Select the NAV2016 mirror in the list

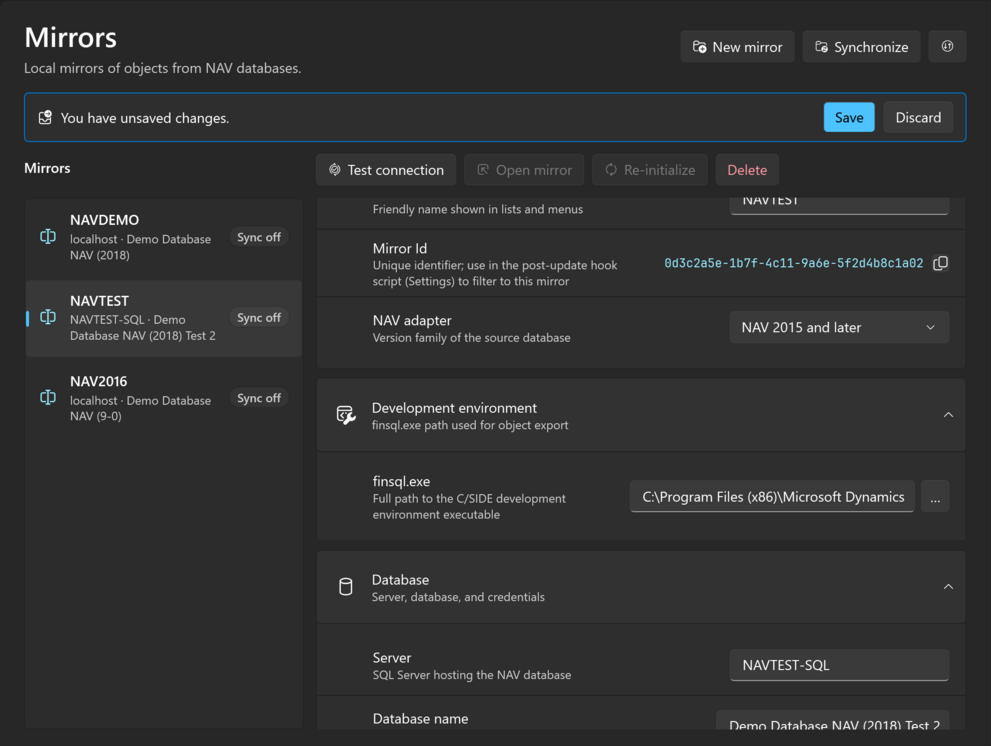164,398
